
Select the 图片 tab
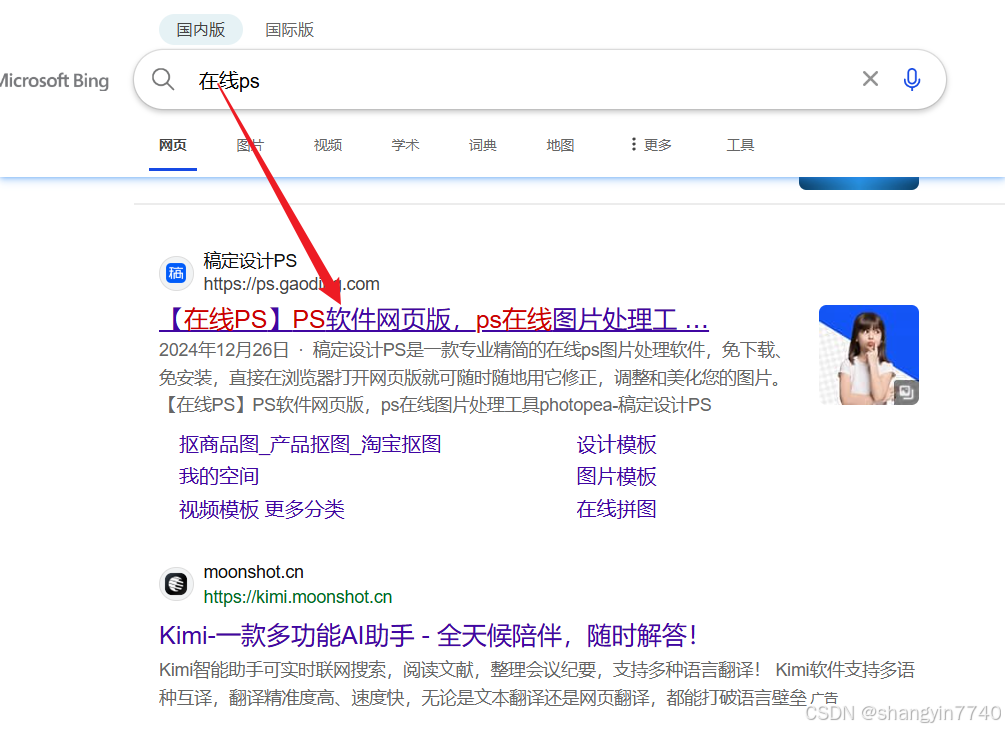[250, 145]
